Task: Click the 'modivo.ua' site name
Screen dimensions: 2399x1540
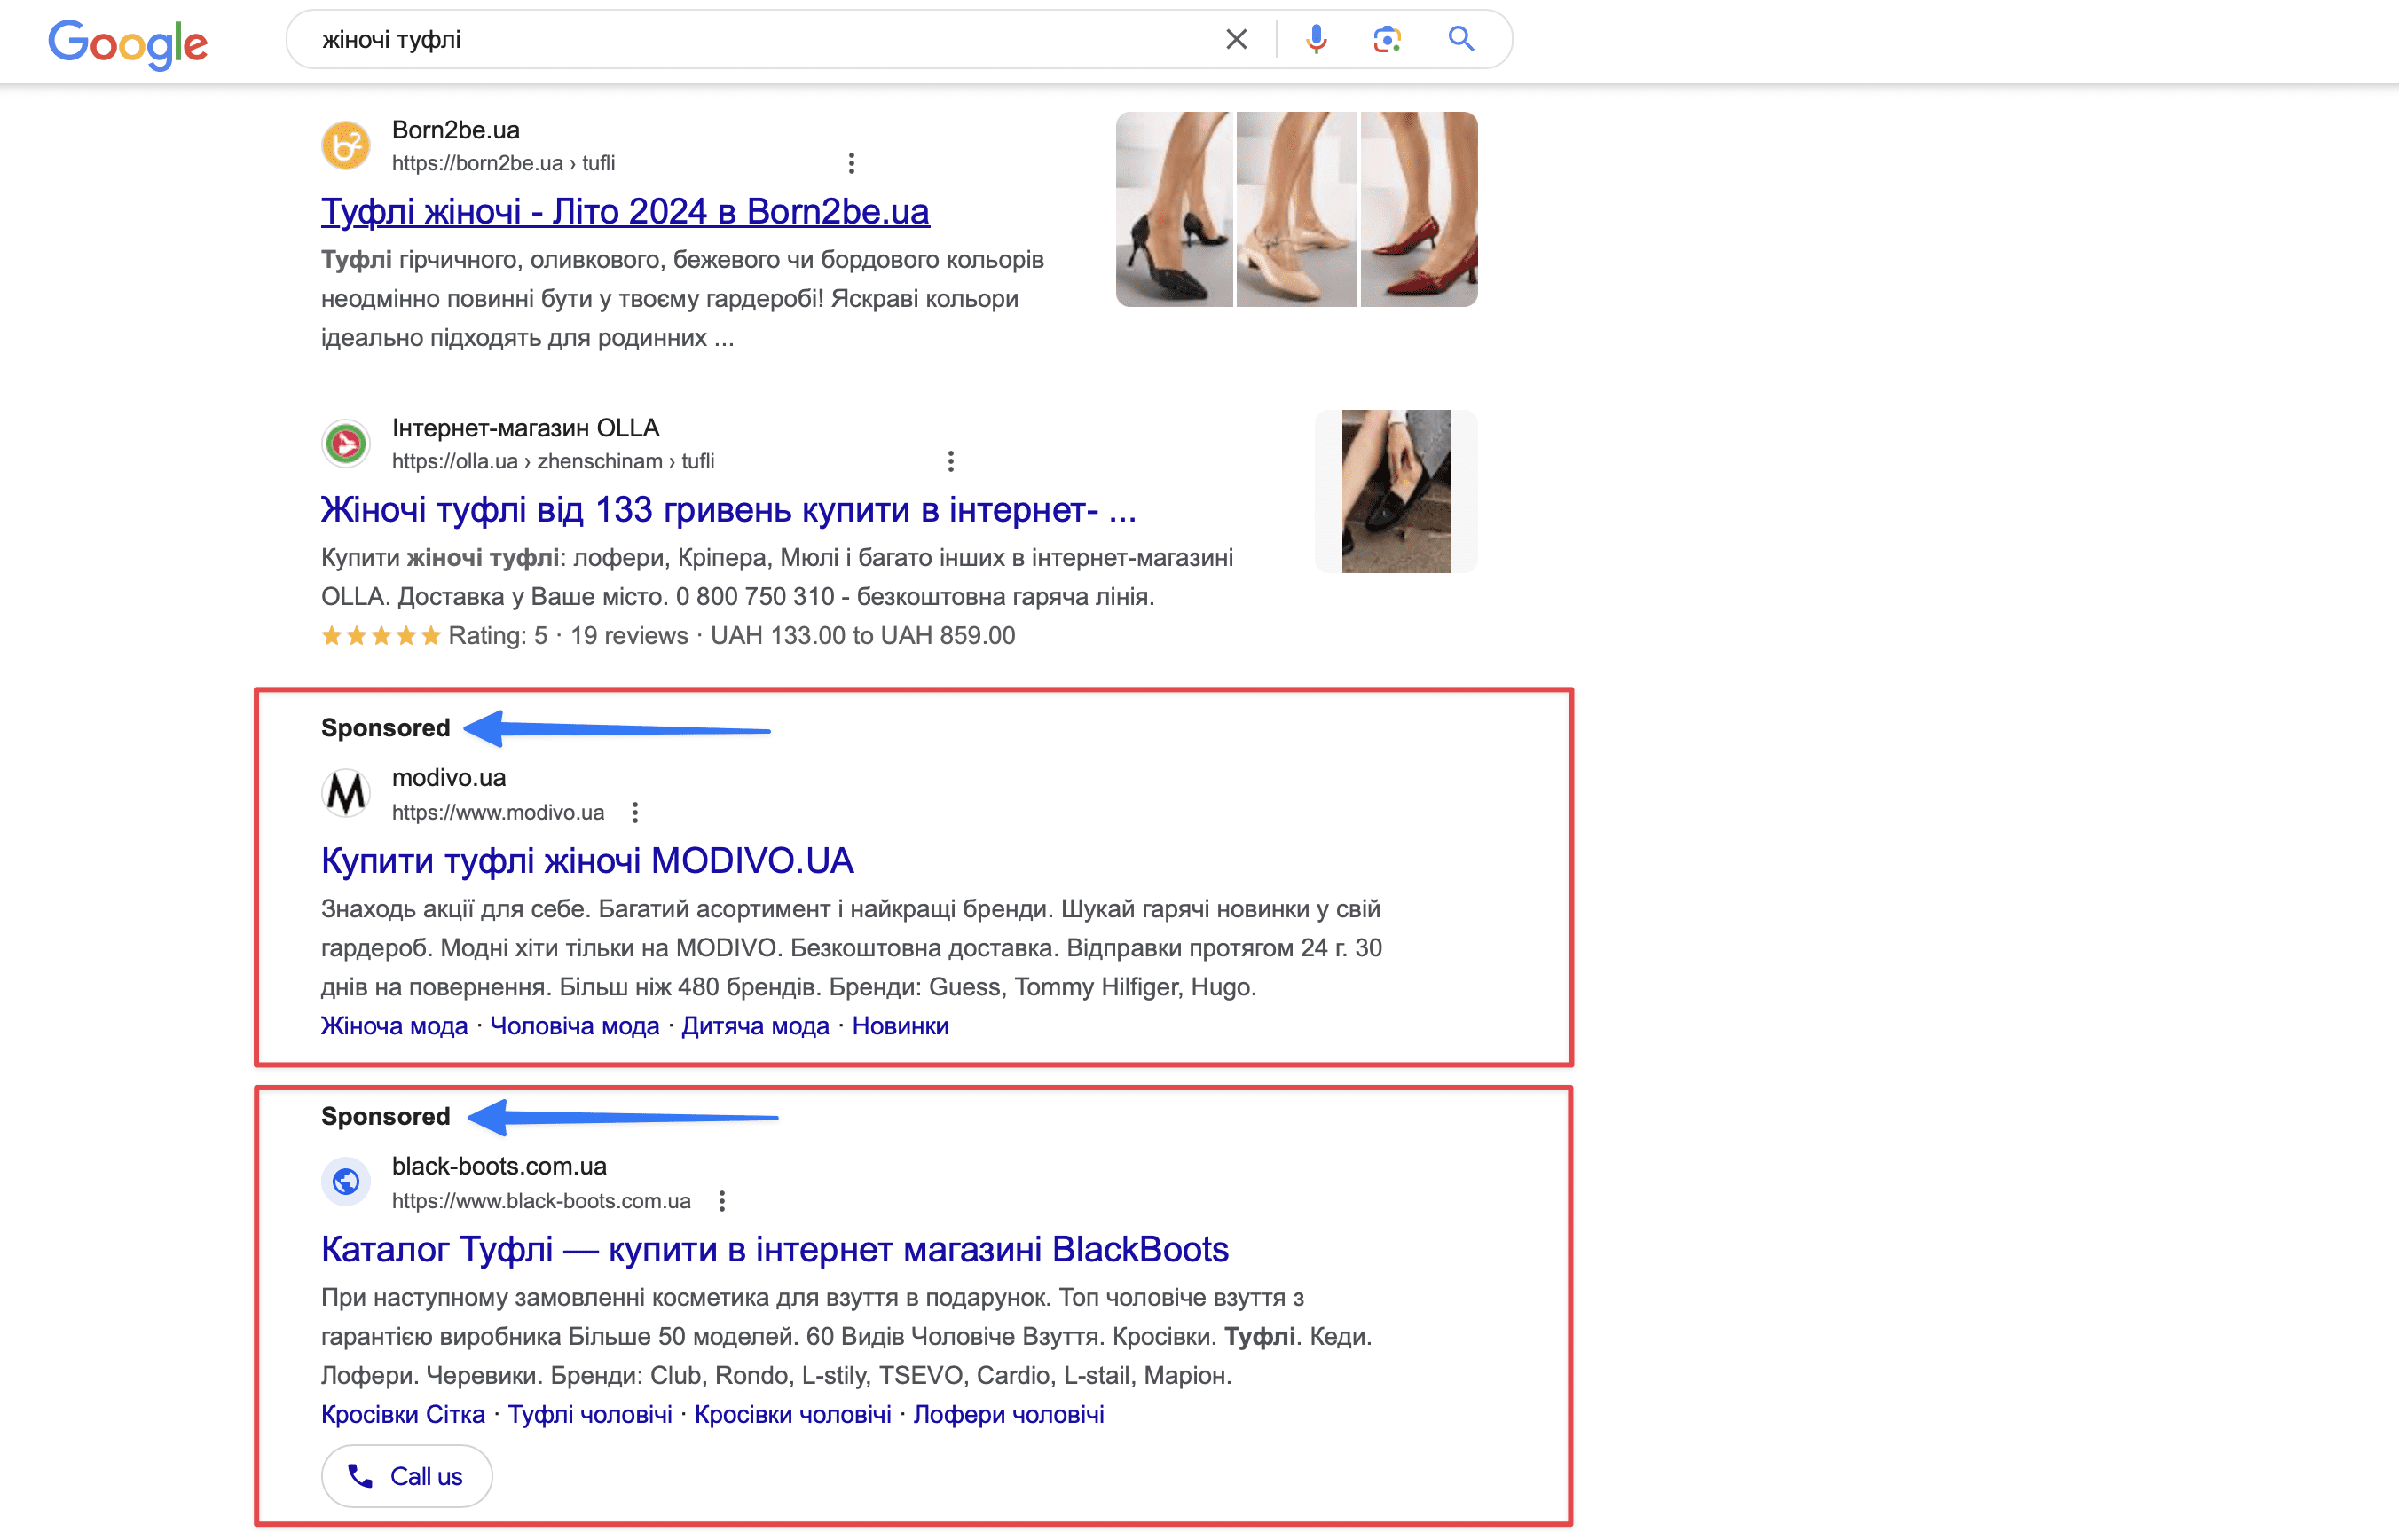Action: tap(449, 777)
